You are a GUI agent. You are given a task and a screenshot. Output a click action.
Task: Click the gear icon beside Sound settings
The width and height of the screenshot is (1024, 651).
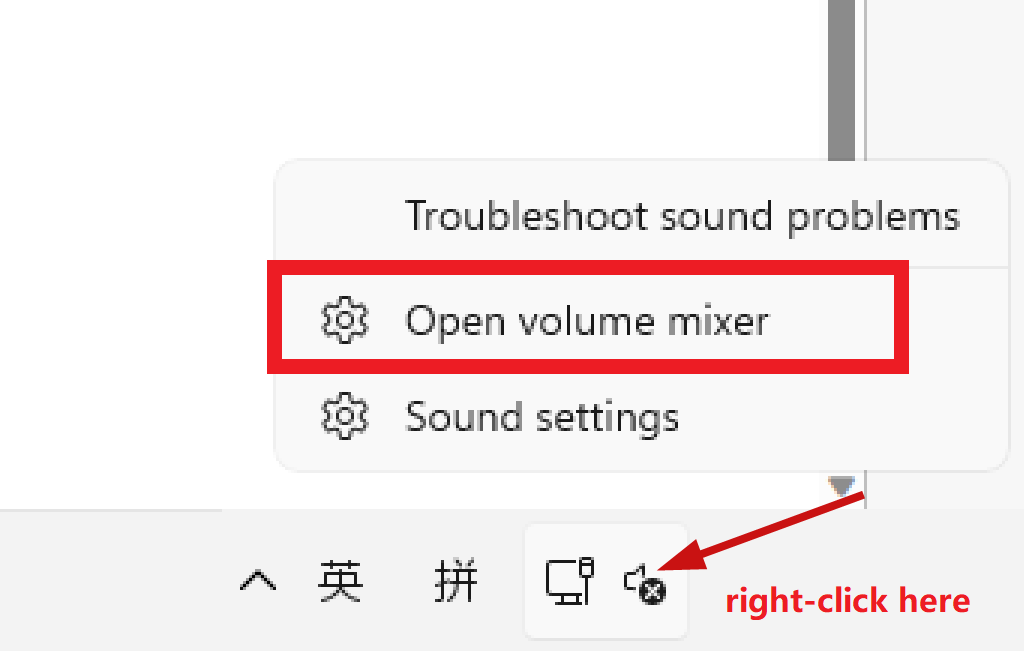(x=345, y=416)
